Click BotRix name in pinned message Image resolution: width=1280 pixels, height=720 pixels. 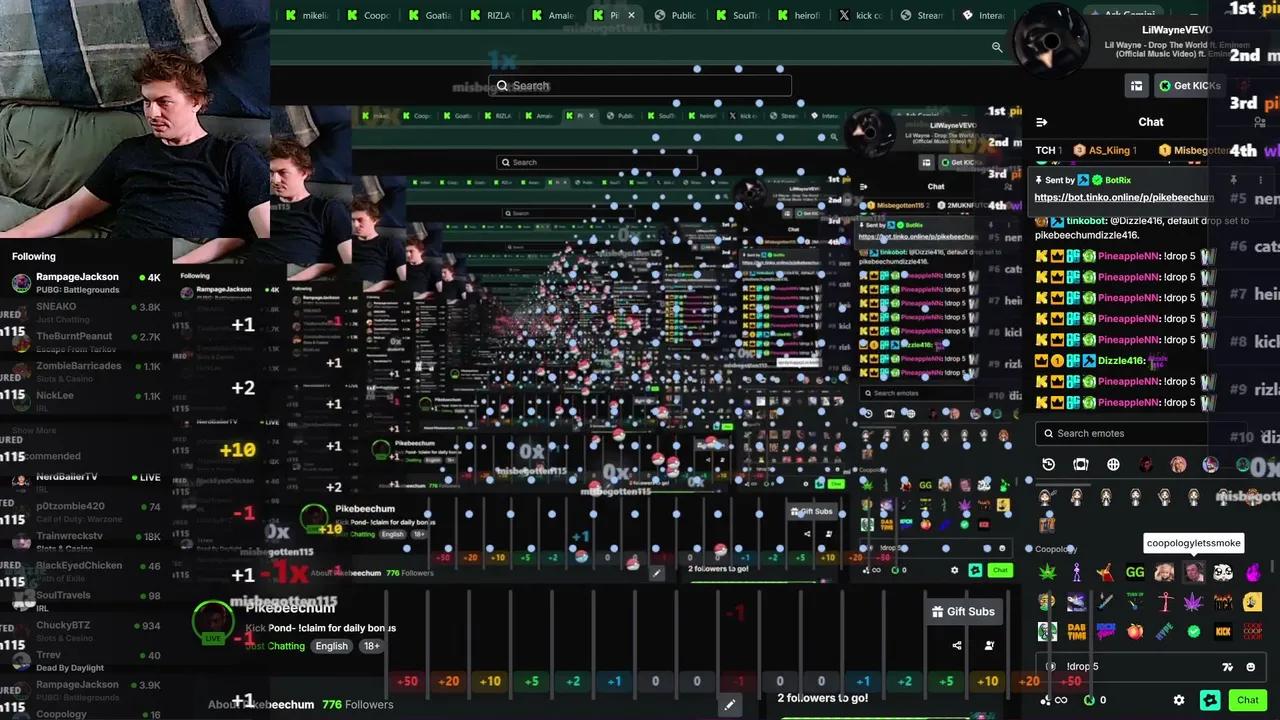pos(1118,180)
